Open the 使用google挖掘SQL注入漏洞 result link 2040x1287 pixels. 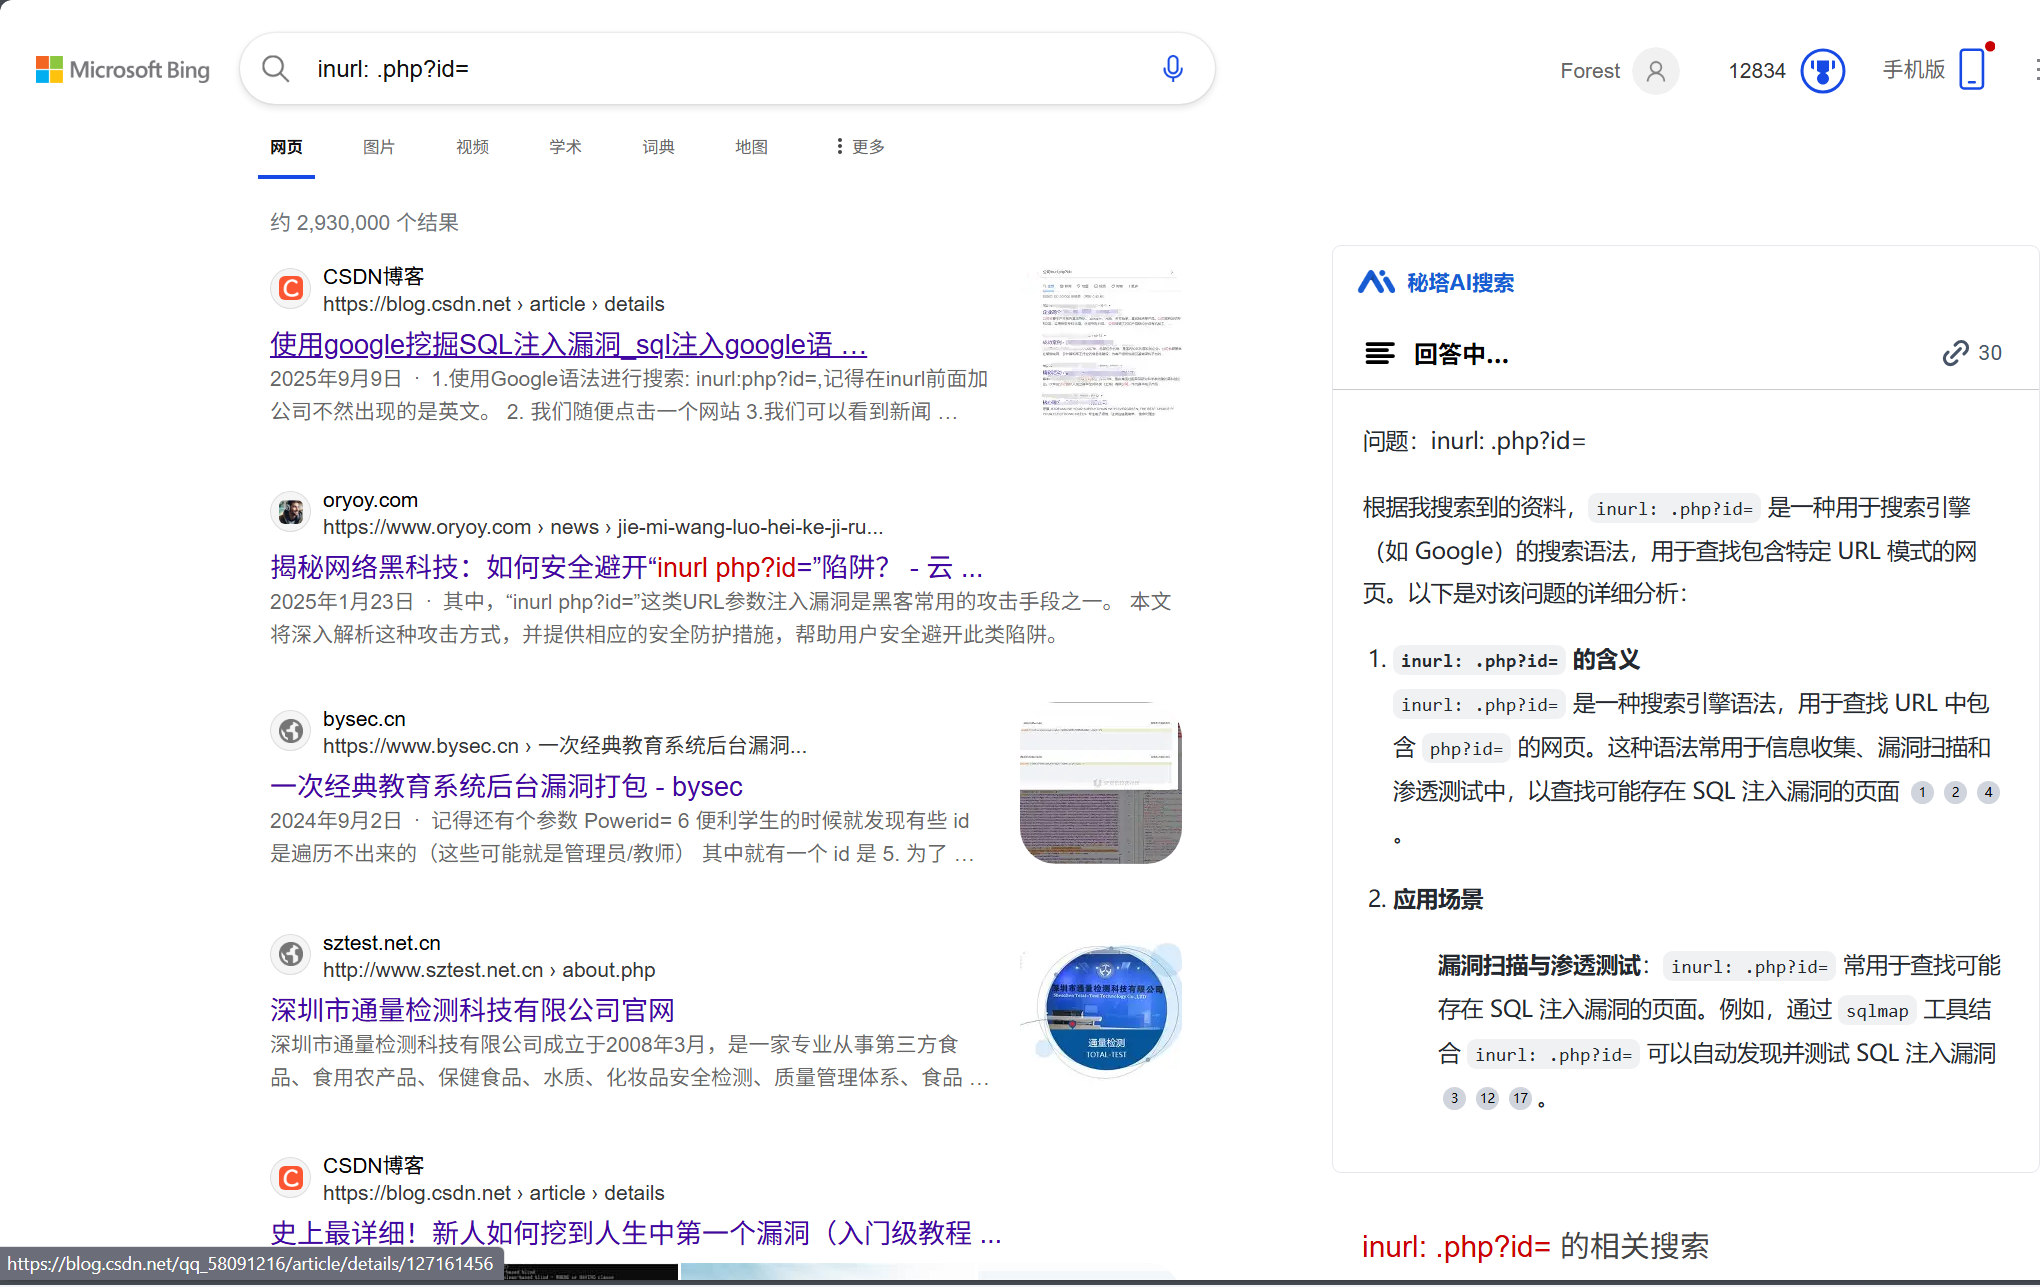point(567,344)
